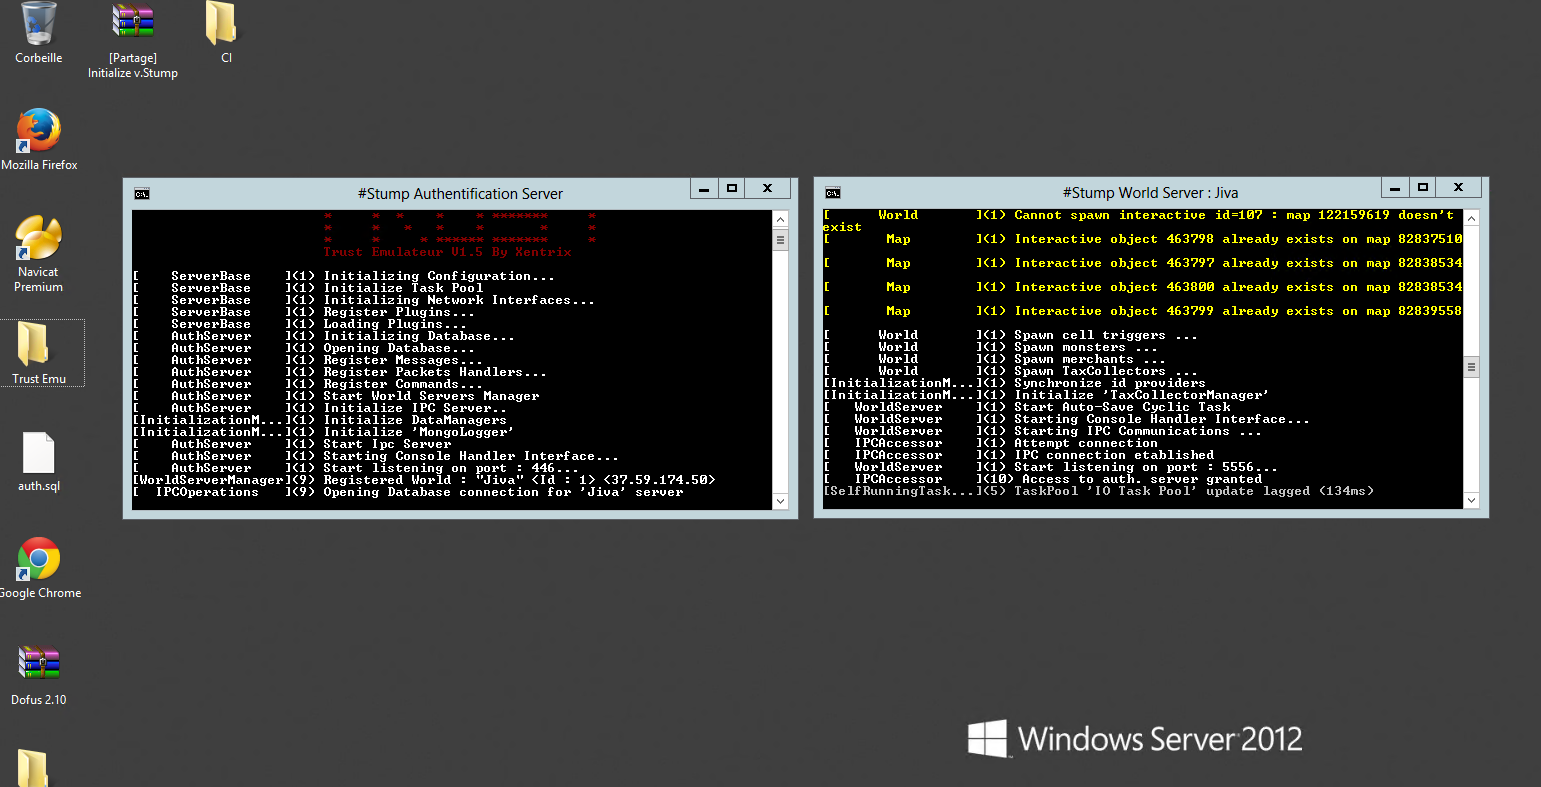Minimize the World Server Jiva window

(1395, 188)
